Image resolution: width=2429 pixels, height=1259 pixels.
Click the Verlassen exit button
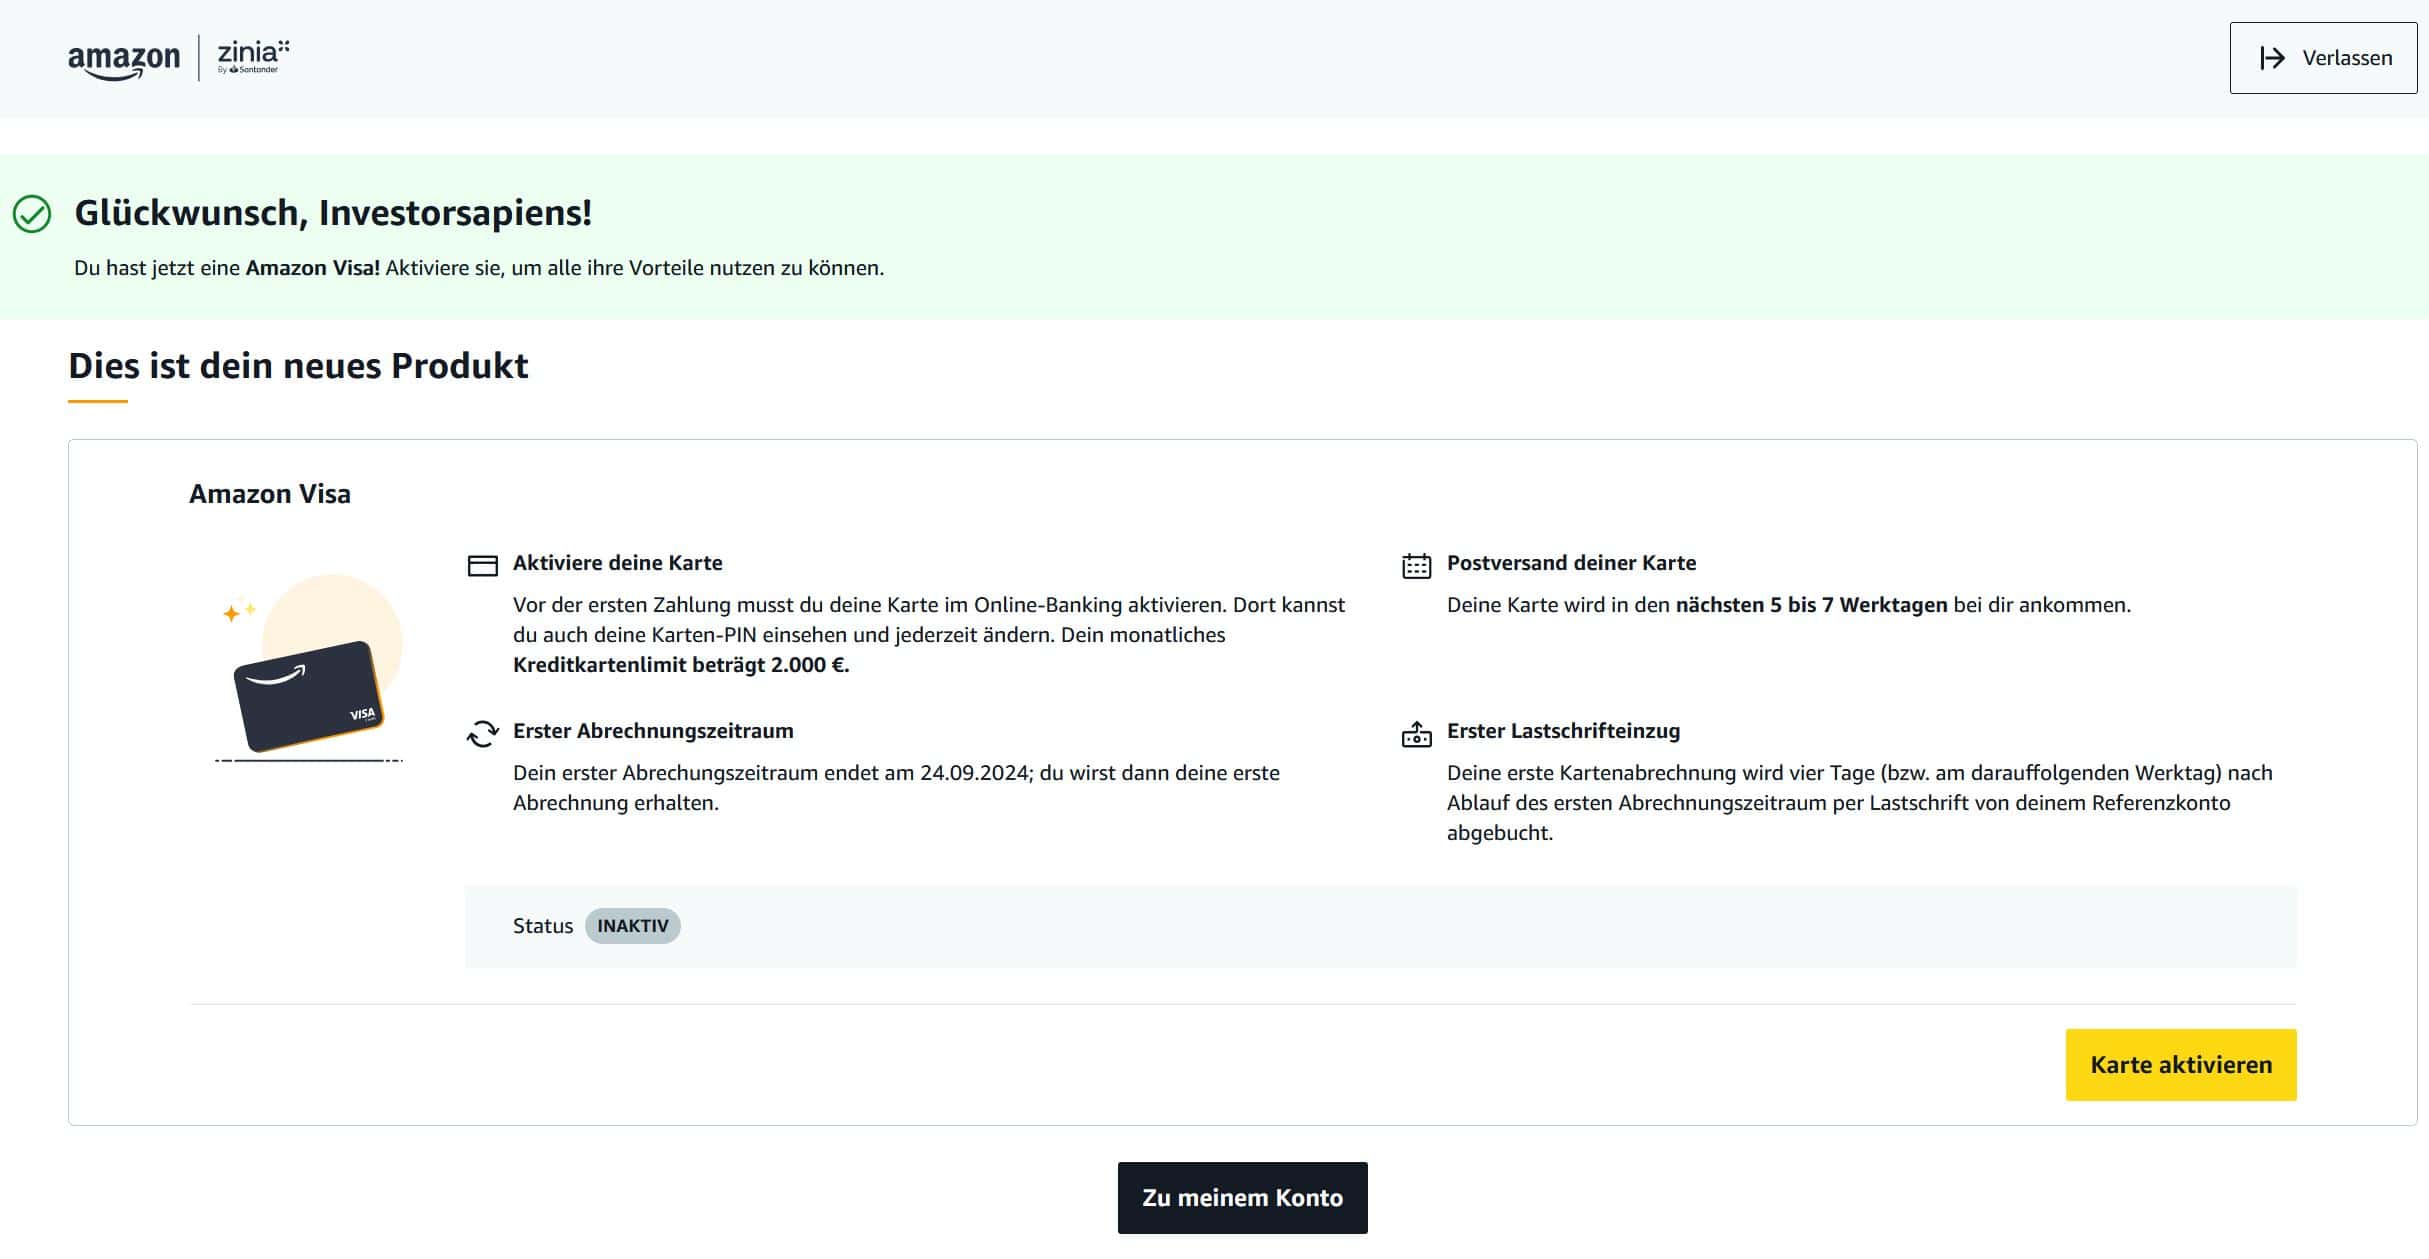(x=2323, y=58)
